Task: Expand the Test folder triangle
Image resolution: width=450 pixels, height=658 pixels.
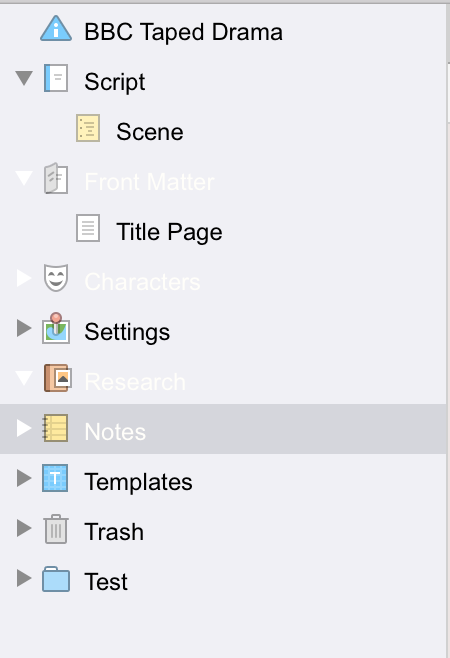Action: coord(24,578)
